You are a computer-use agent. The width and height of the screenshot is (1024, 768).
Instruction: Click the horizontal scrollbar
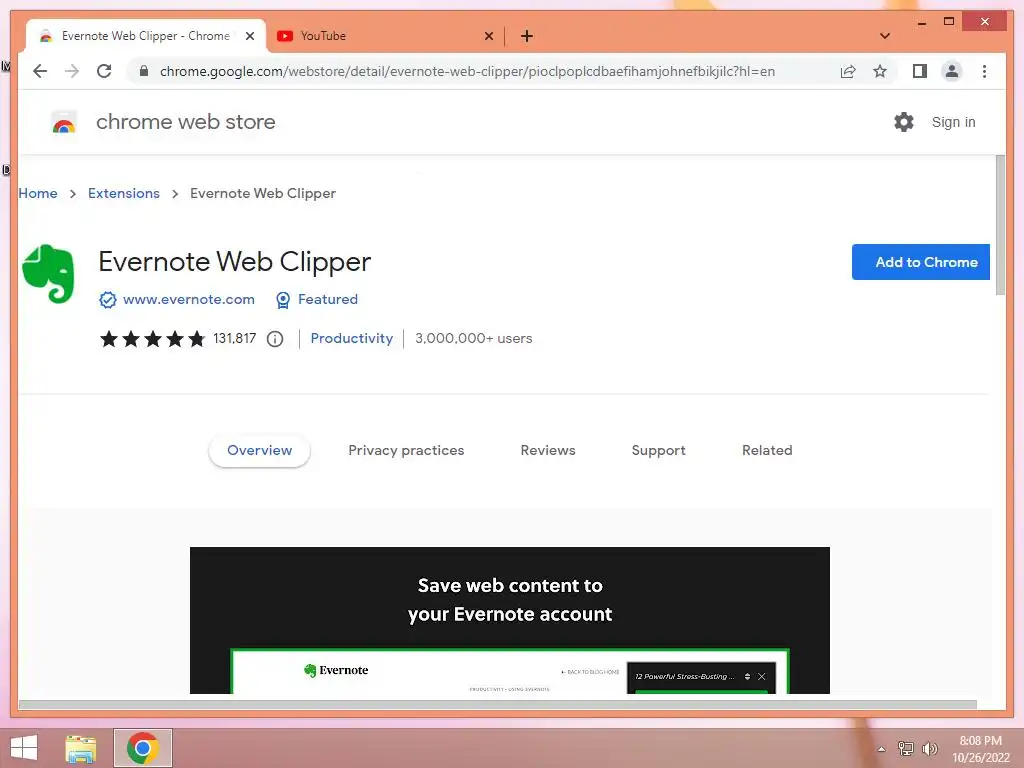[498, 705]
